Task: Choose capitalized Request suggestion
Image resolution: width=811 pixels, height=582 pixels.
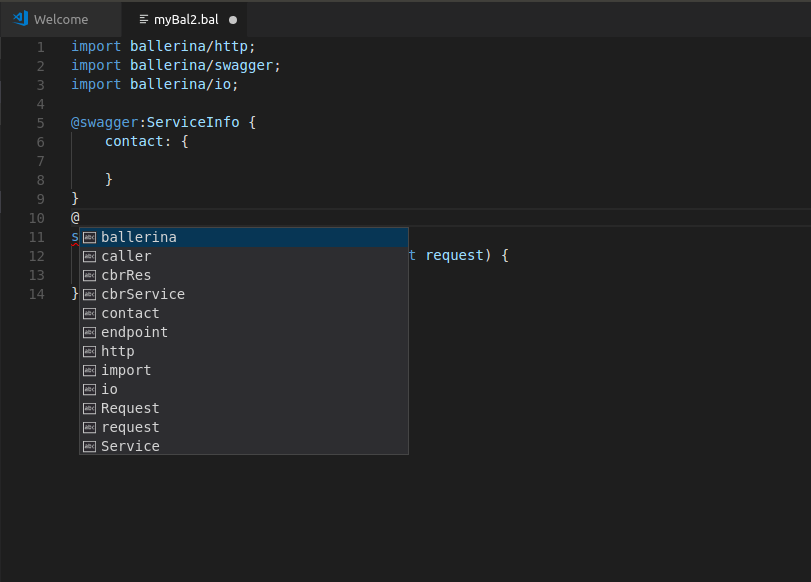Action: (244, 409)
